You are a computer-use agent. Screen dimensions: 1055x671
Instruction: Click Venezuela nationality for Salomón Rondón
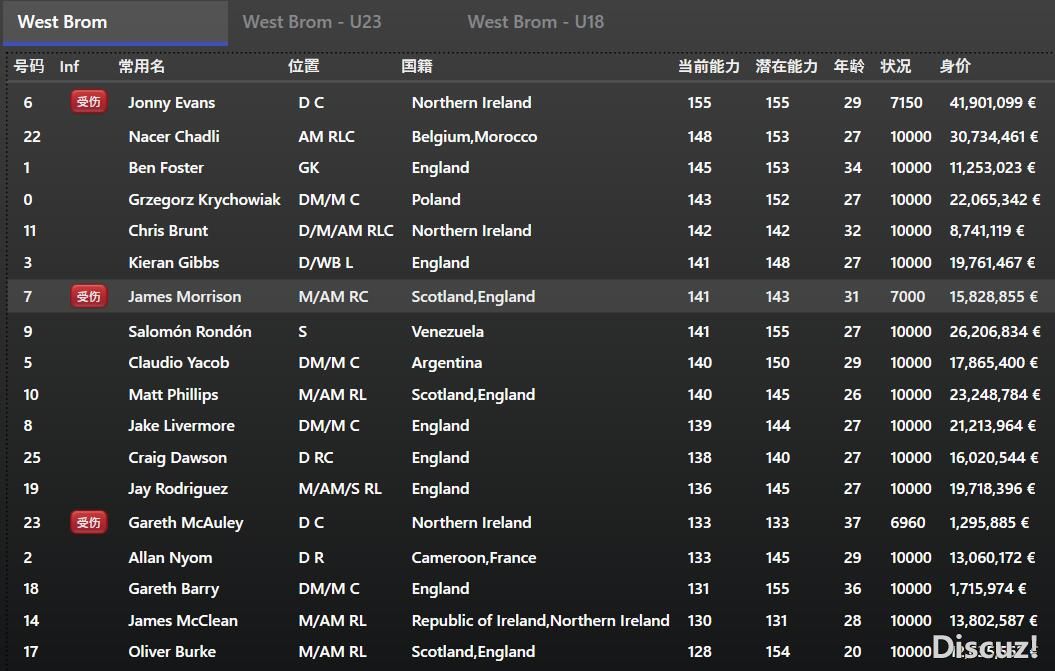pyautogui.click(x=447, y=331)
